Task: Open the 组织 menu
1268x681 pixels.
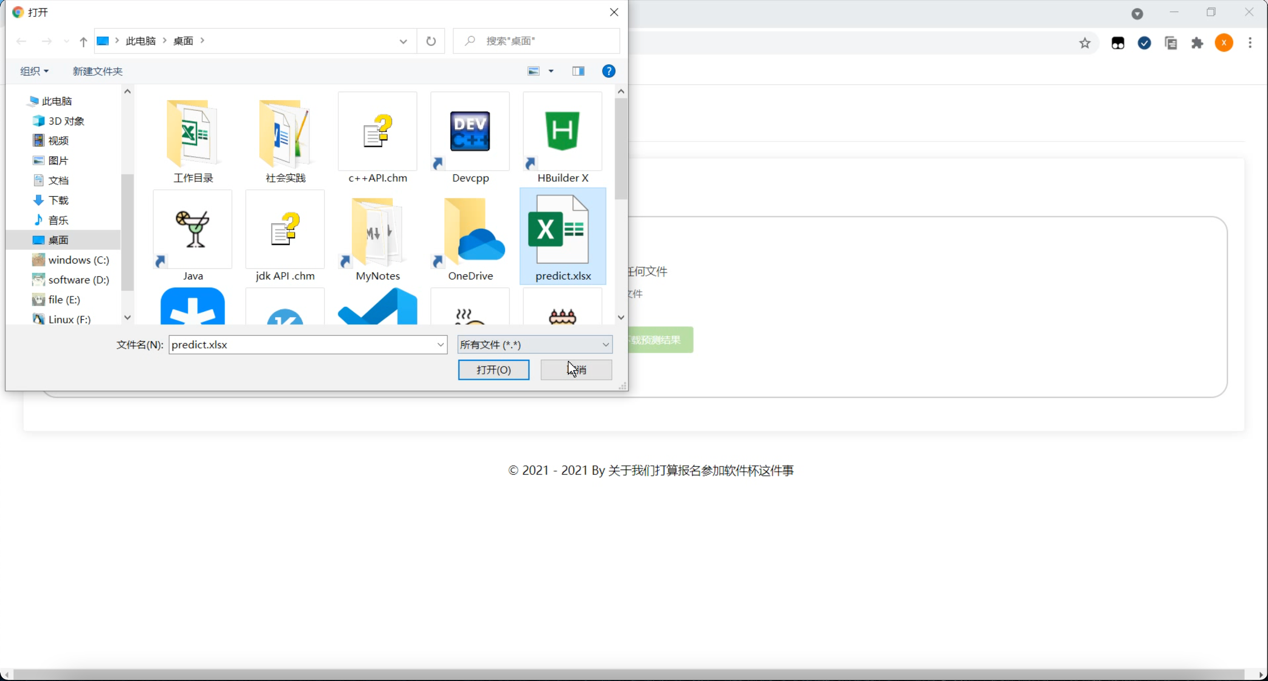Action: pos(34,71)
